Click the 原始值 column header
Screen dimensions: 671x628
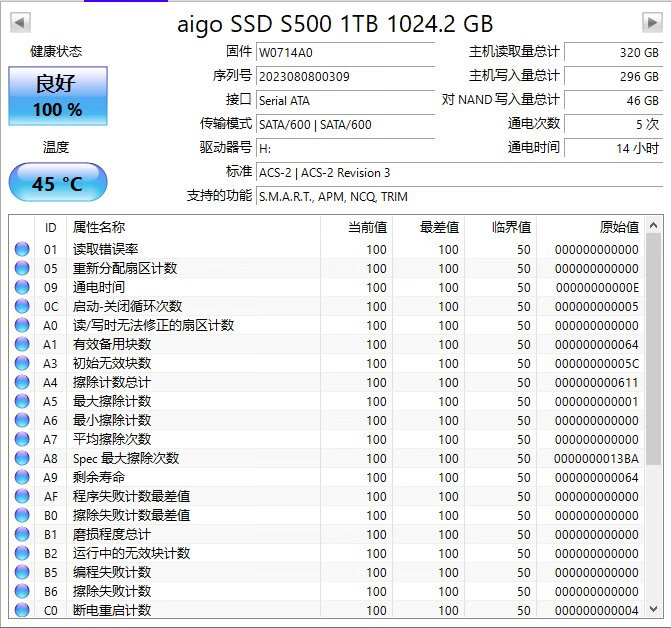[591, 227]
